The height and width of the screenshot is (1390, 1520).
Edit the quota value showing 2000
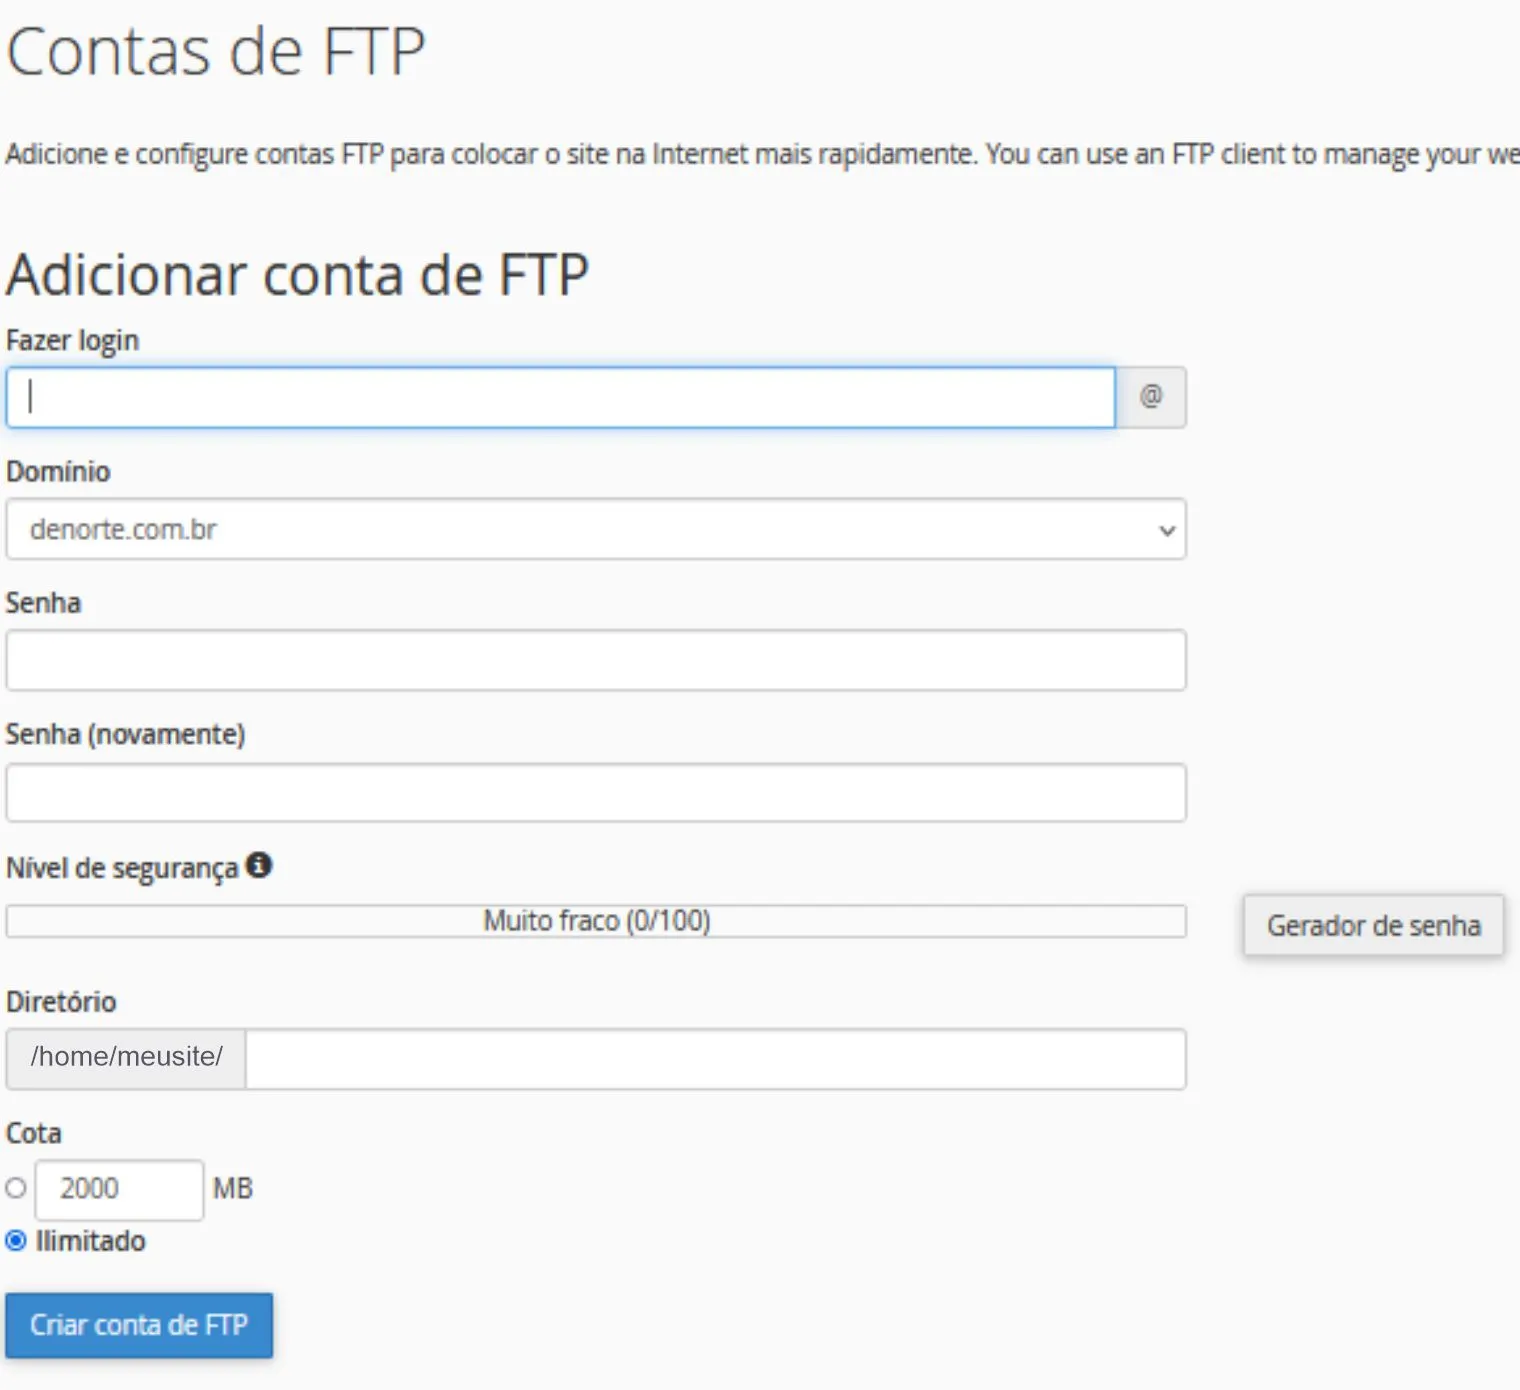coord(119,1189)
